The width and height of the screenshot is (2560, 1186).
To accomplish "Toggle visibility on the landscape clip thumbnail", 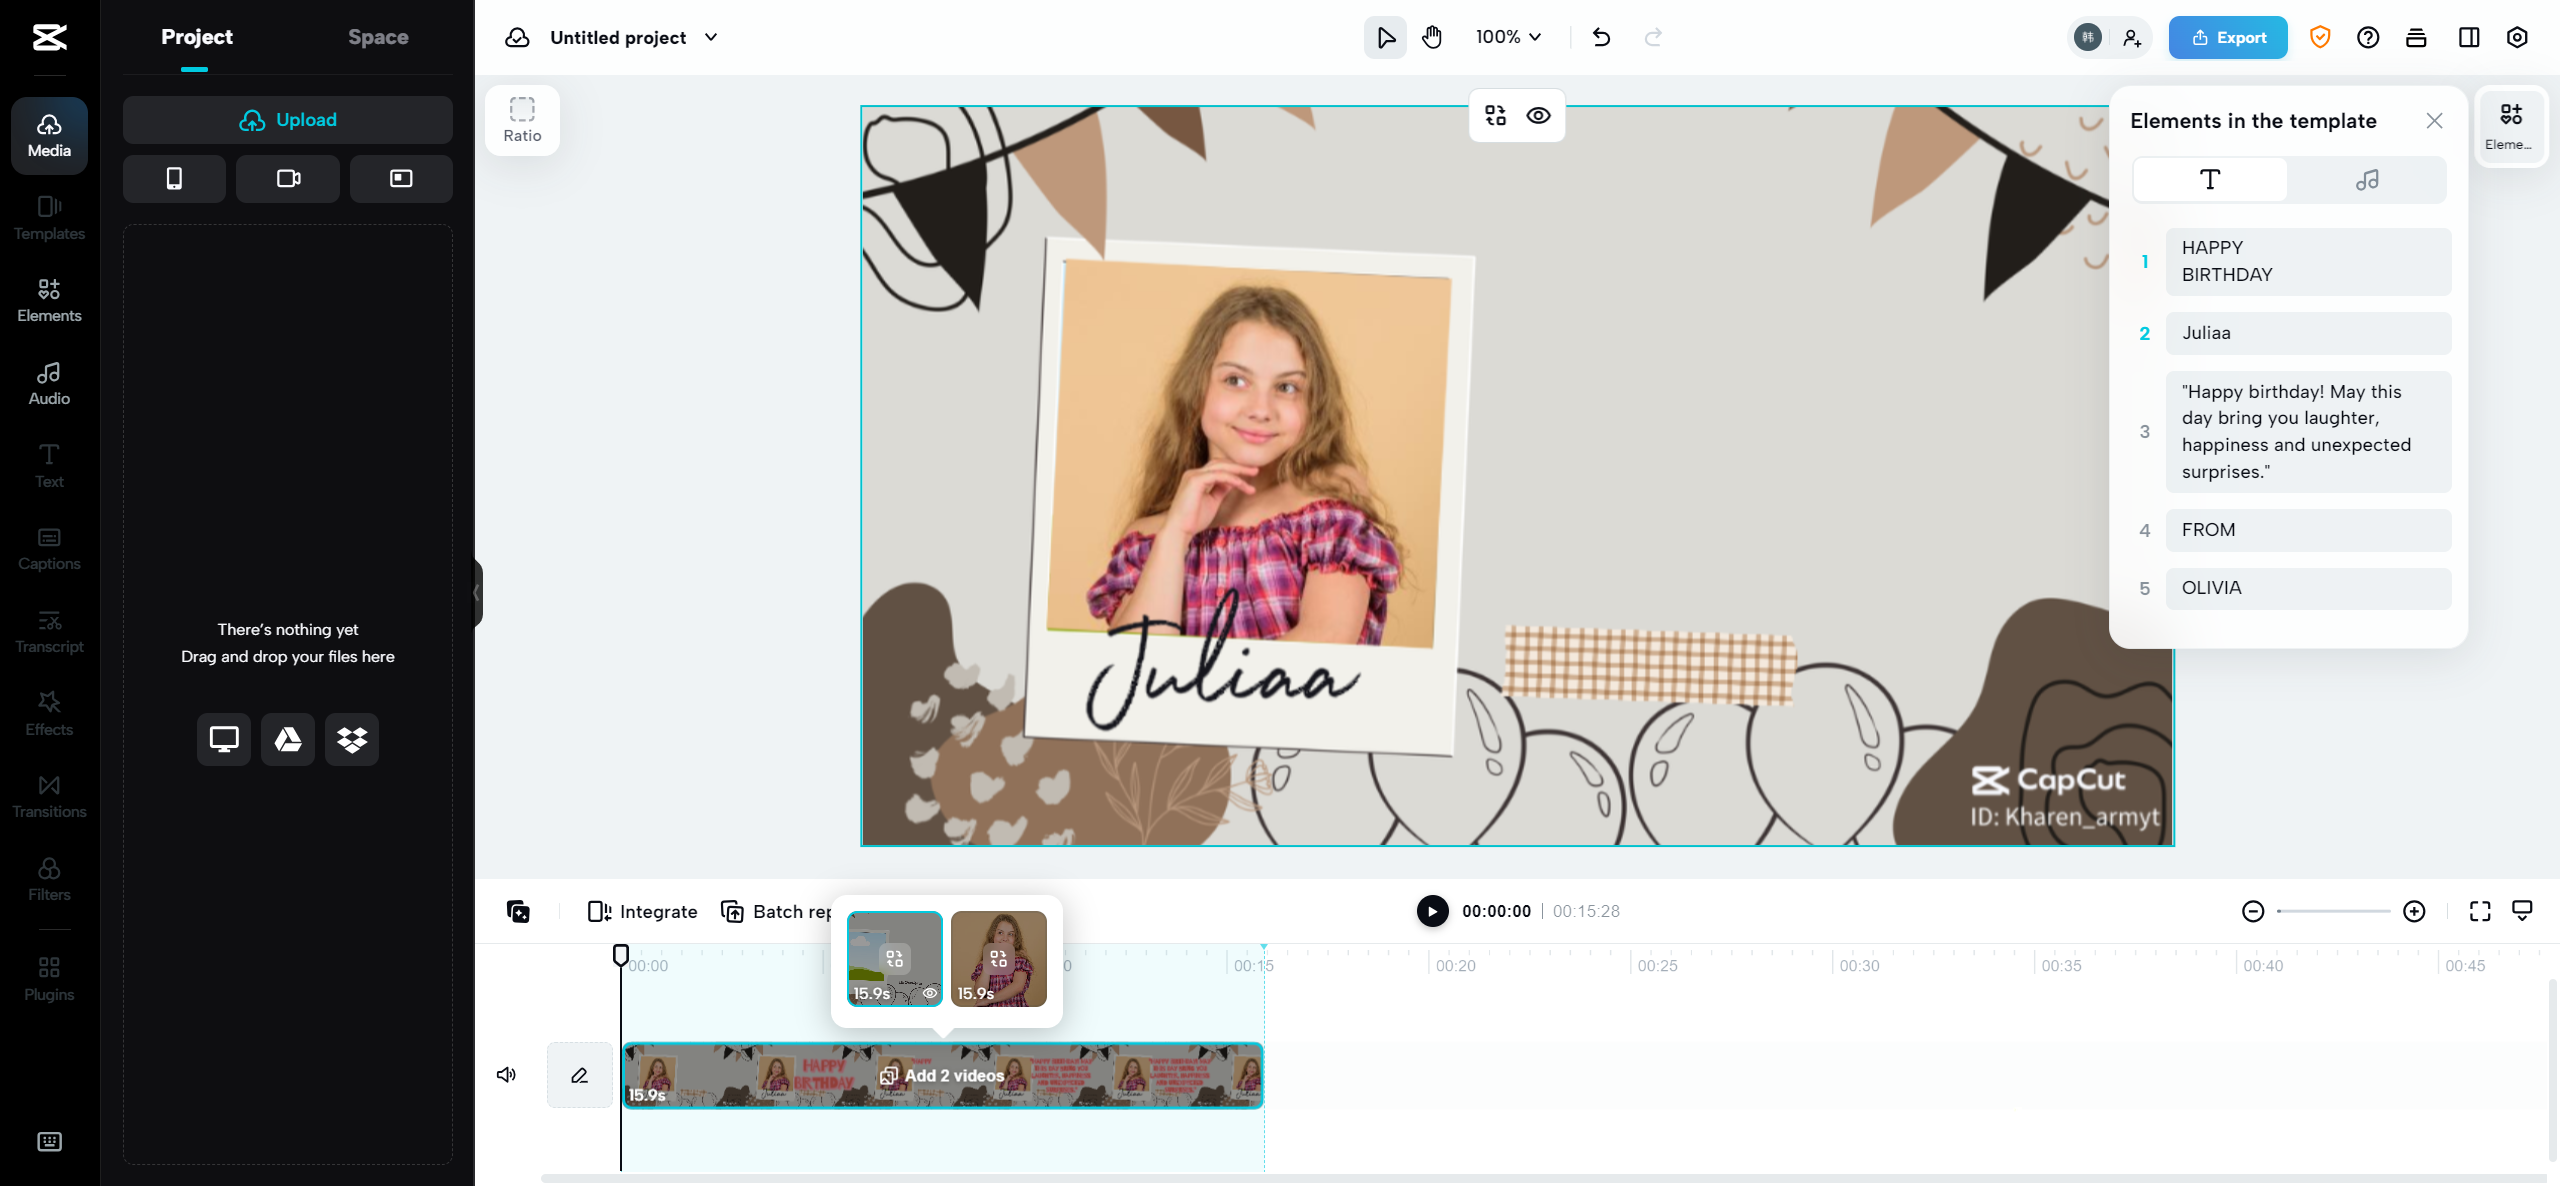I will pyautogui.click(x=930, y=993).
